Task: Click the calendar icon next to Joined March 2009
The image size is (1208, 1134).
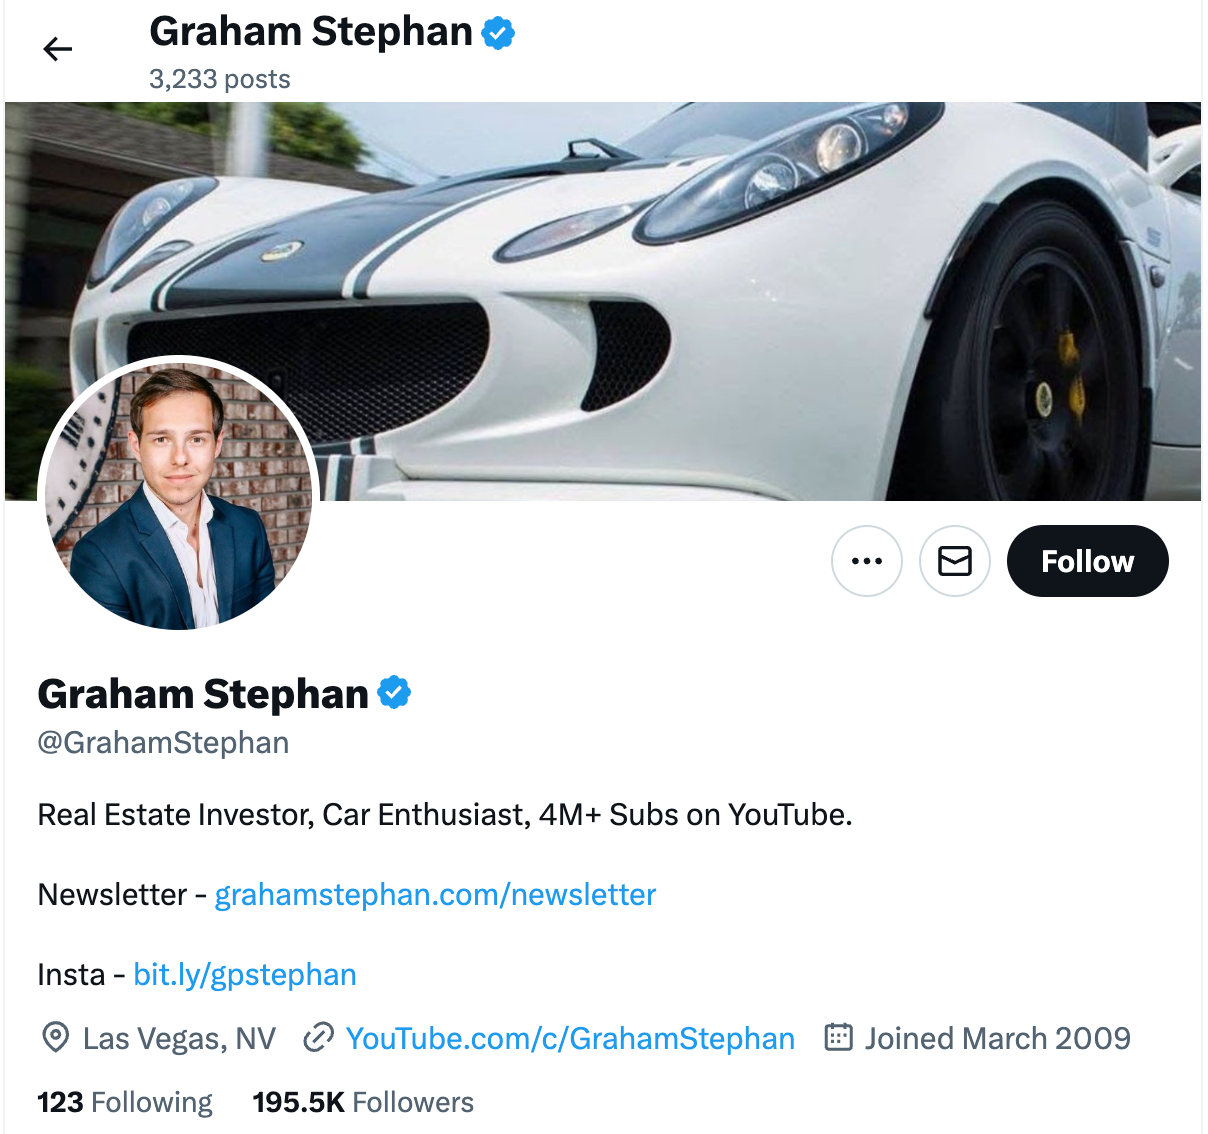Action: (x=838, y=1038)
